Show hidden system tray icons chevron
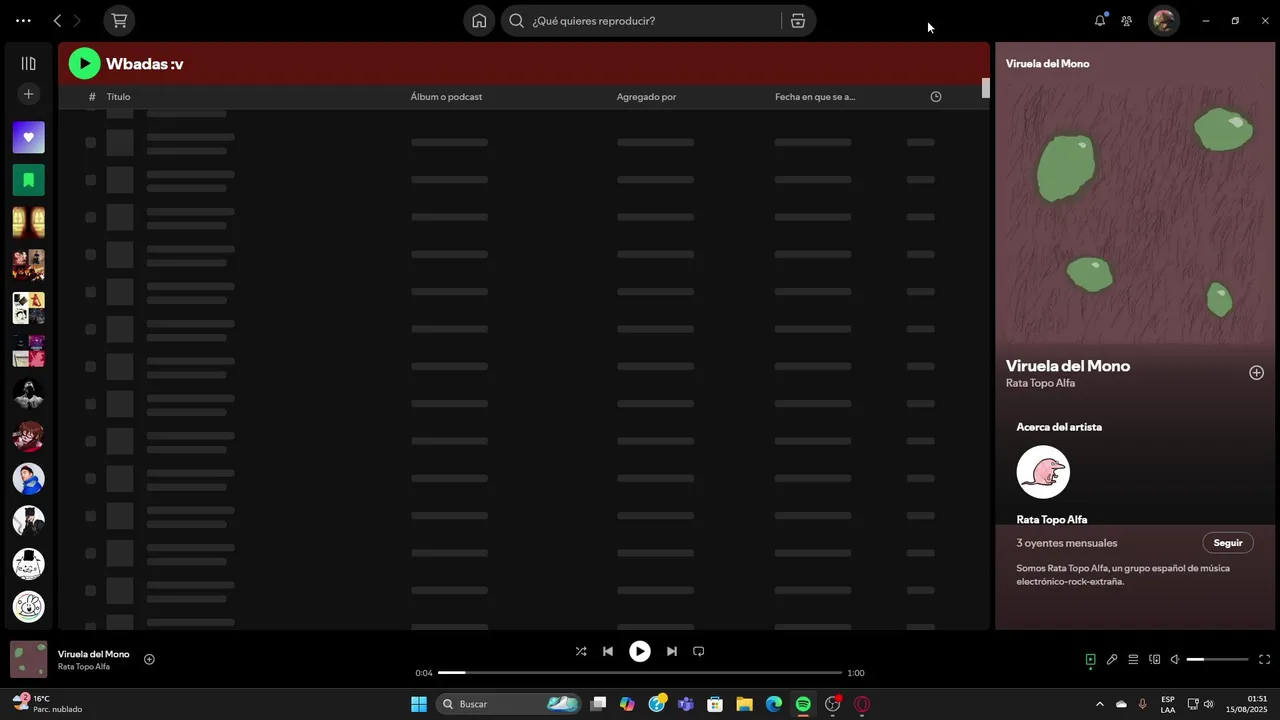 tap(1100, 704)
